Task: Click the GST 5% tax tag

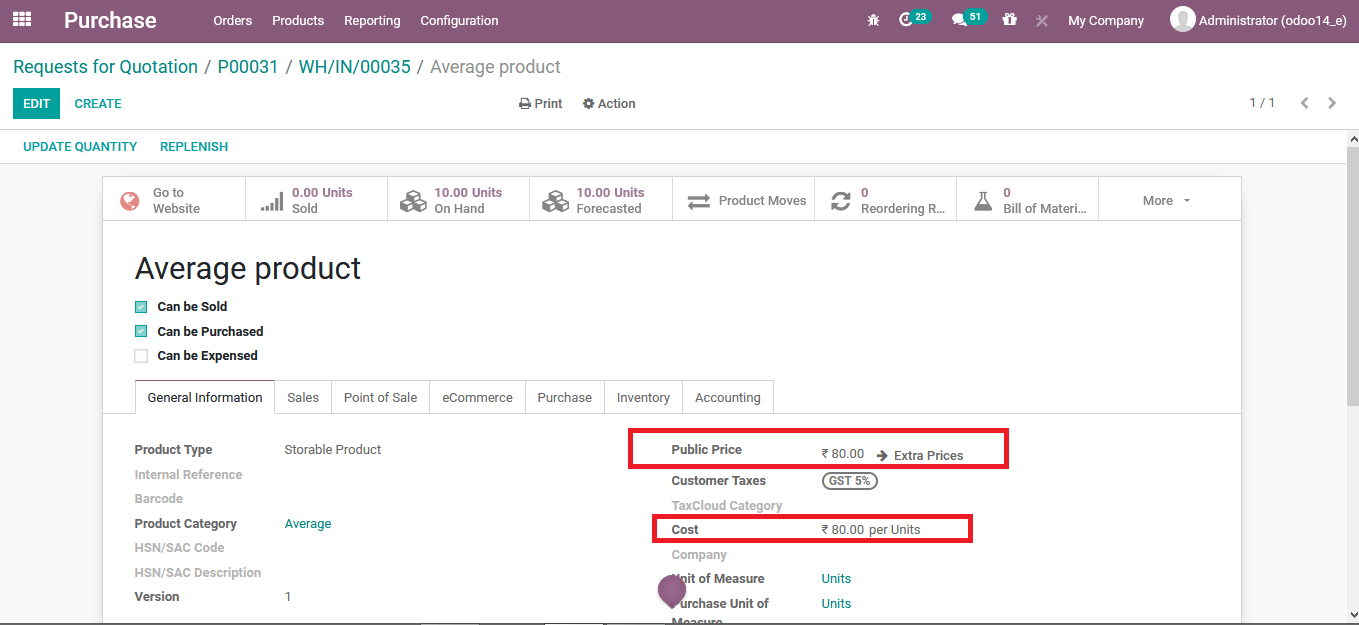Action: [x=850, y=481]
